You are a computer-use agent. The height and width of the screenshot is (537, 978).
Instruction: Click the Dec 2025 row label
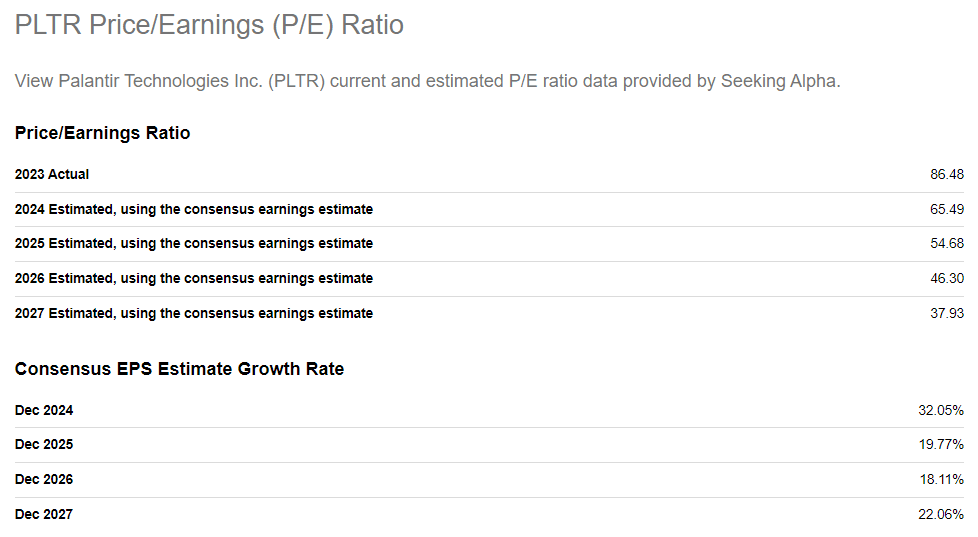coord(44,444)
